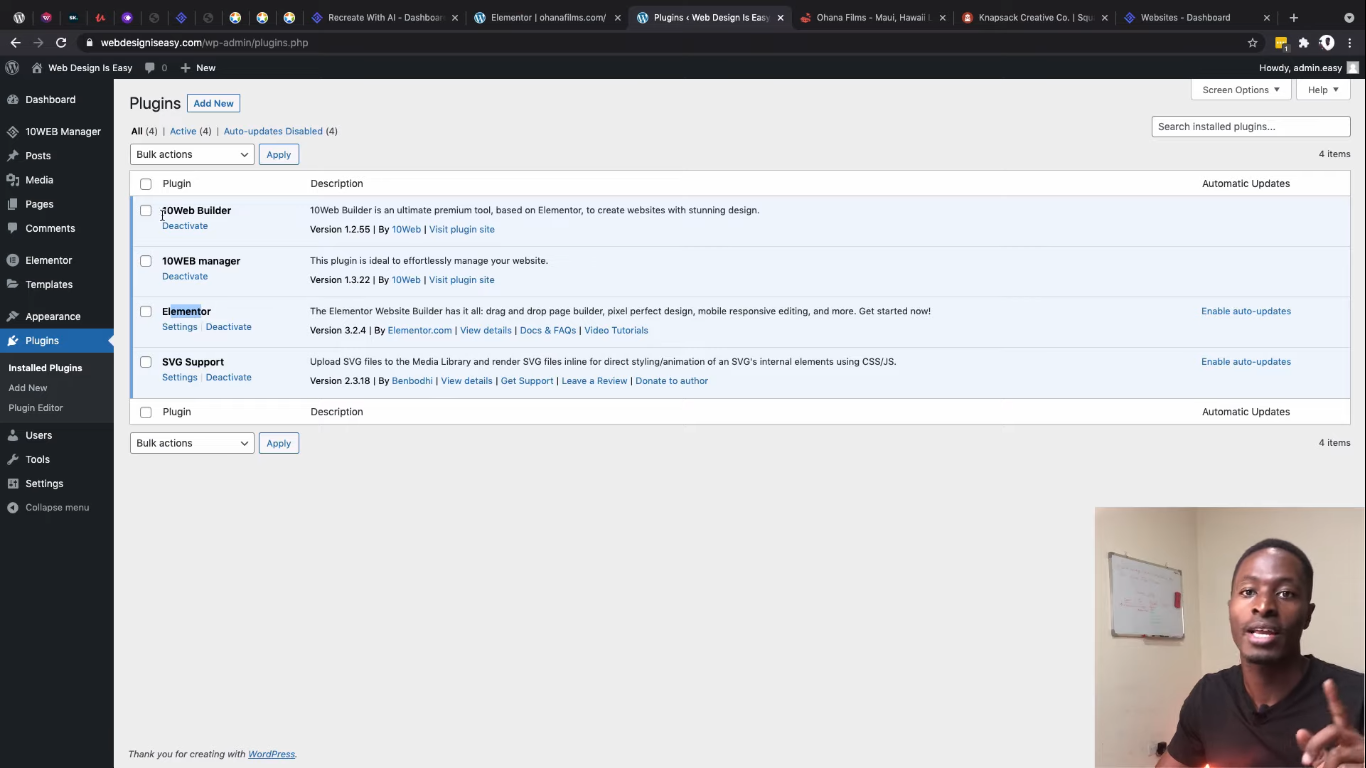
Task: Click the admin.easy avatar in the admin bar
Action: [x=1353, y=67]
